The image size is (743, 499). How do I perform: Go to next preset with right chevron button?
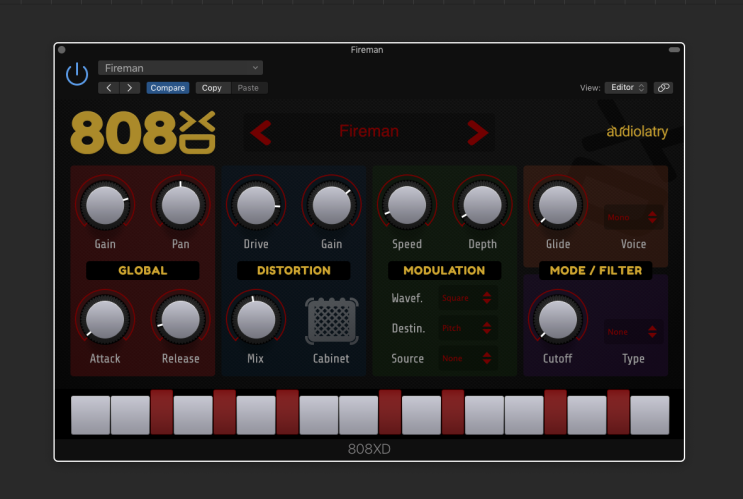pos(129,88)
